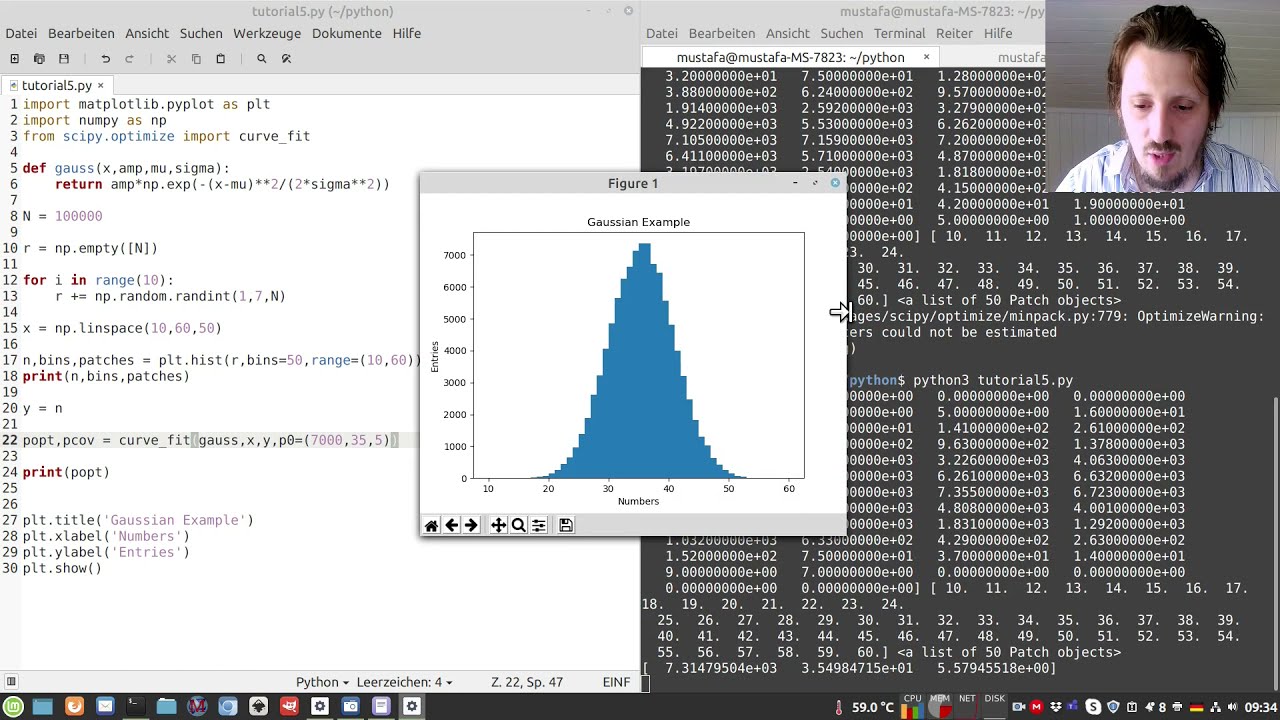Open the Leerzeichen: 4 indentation dropdown
Viewport: 1280px width, 720px height.
pyautogui.click(x=404, y=682)
